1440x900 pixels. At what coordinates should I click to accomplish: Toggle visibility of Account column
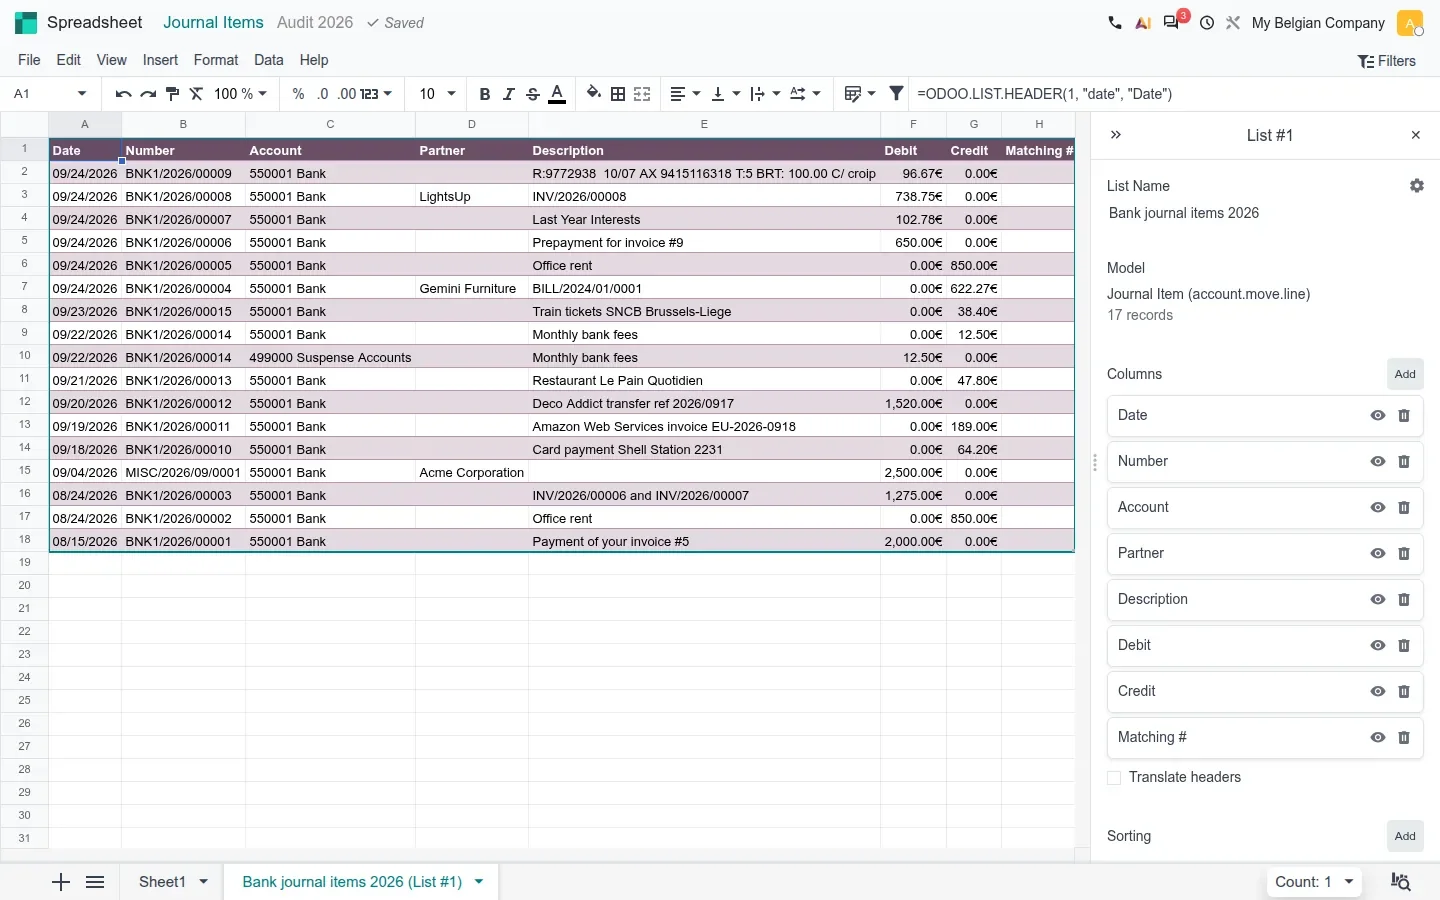tap(1378, 508)
